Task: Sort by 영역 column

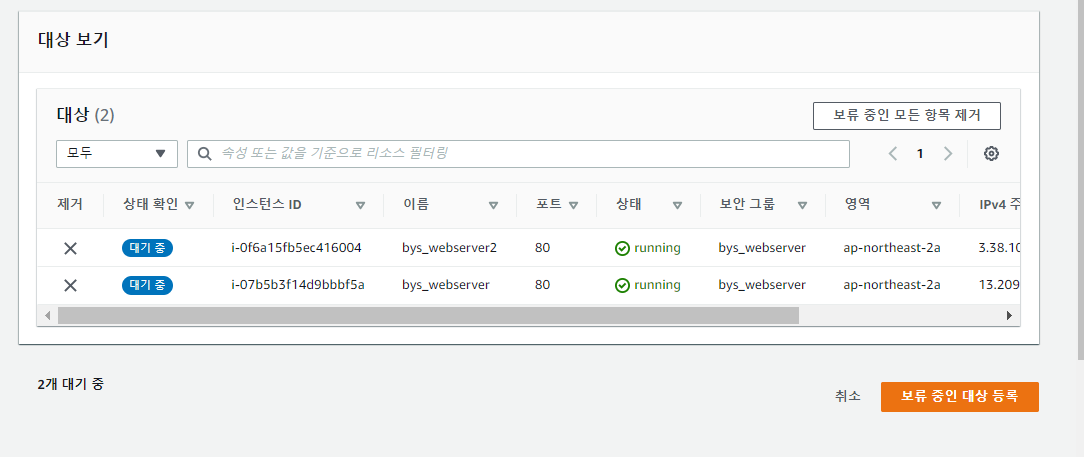Action: [x=936, y=205]
